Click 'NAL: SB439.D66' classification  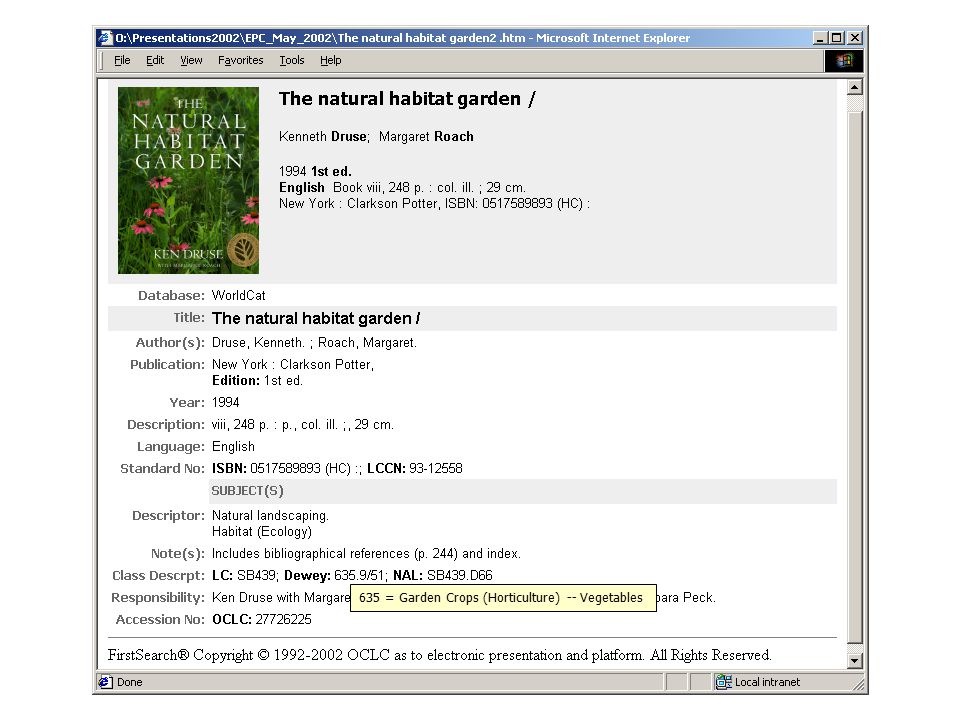[443, 576]
